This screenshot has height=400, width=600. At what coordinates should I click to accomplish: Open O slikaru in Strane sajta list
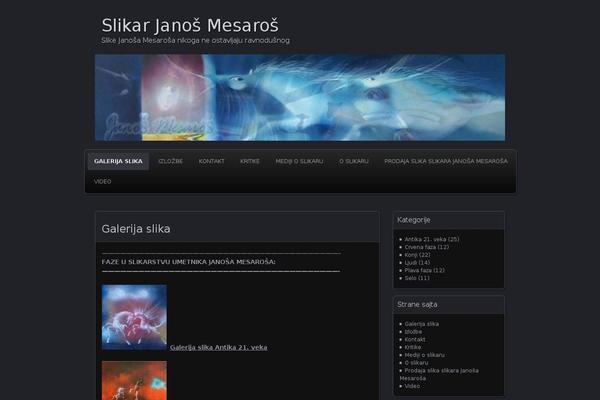pos(416,362)
